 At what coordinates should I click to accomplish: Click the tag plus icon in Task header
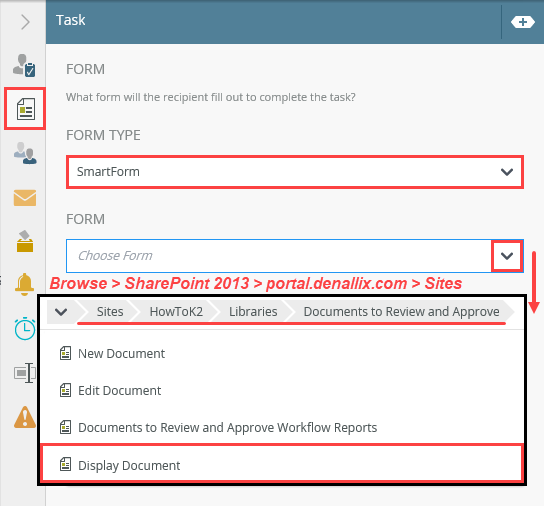pos(522,22)
